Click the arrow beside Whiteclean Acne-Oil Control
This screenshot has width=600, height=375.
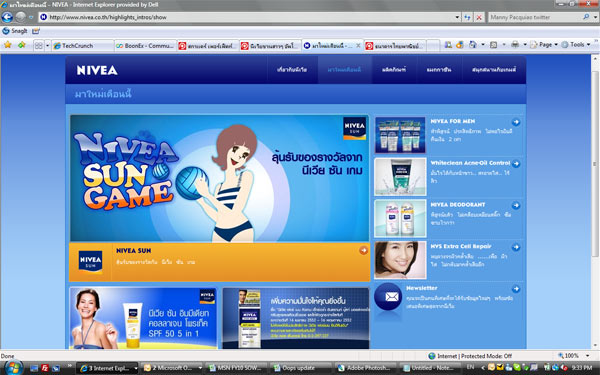coord(516,164)
